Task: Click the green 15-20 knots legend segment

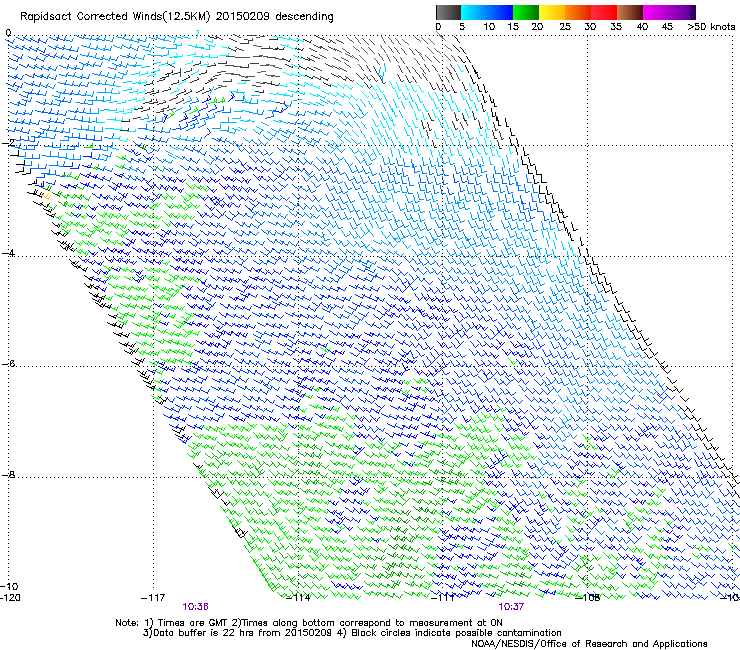Action: (x=526, y=12)
